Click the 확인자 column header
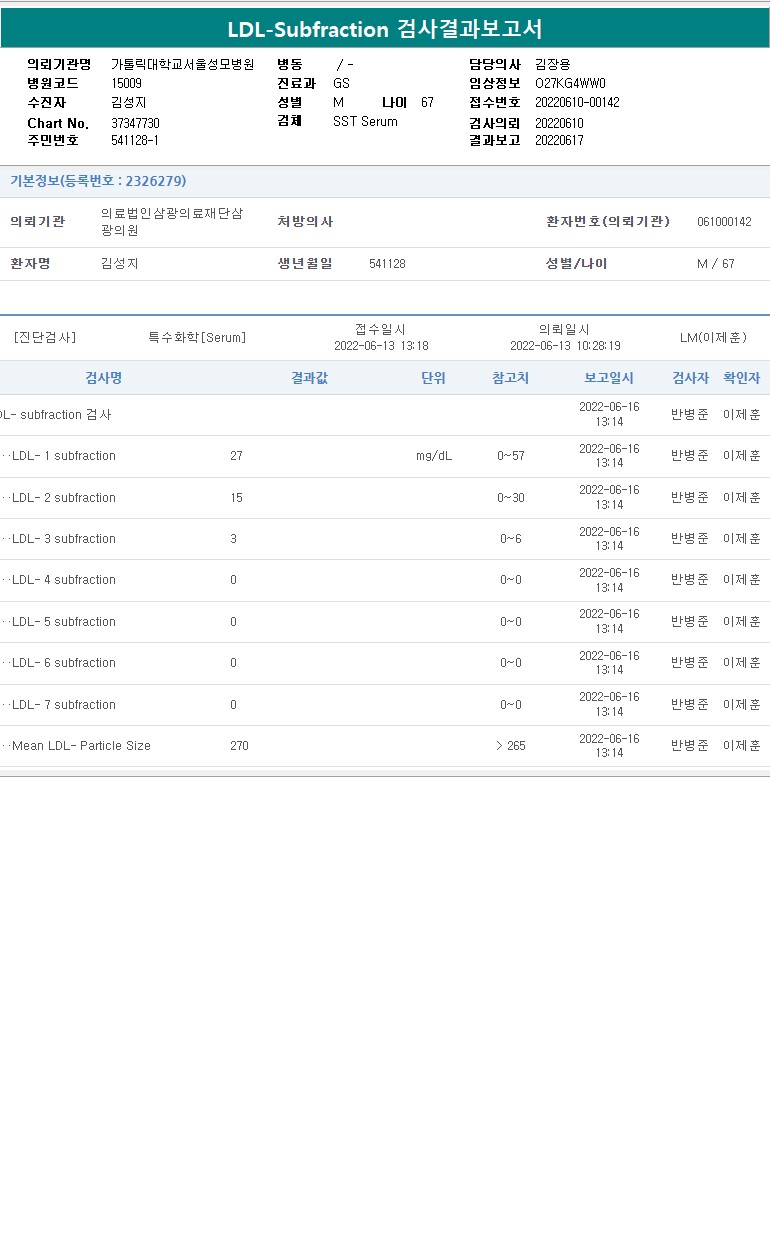 point(741,378)
